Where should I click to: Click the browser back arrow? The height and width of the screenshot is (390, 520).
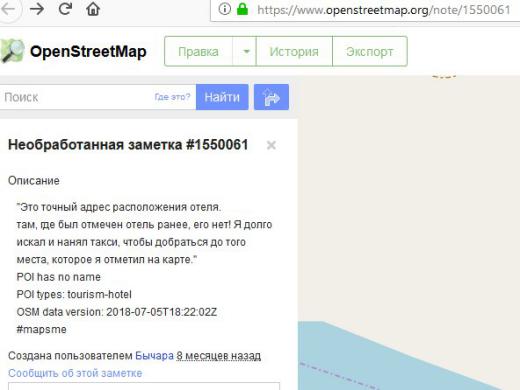pyautogui.click(x=8, y=9)
